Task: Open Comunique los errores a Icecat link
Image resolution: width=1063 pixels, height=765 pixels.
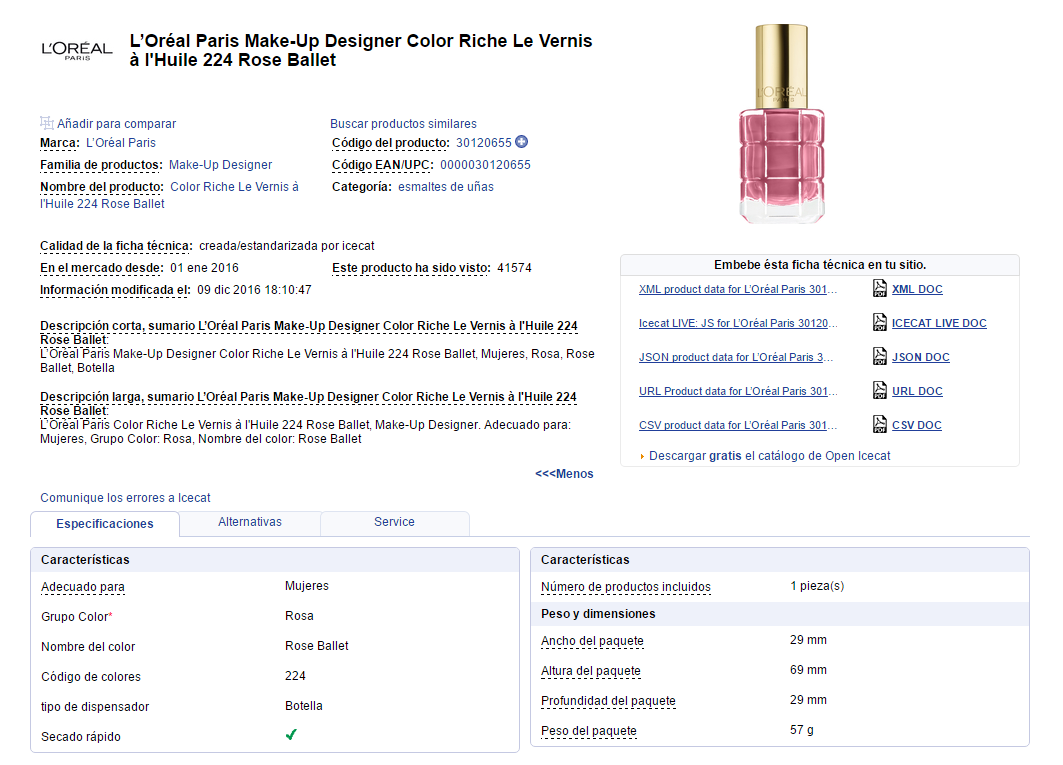Action: click(125, 498)
